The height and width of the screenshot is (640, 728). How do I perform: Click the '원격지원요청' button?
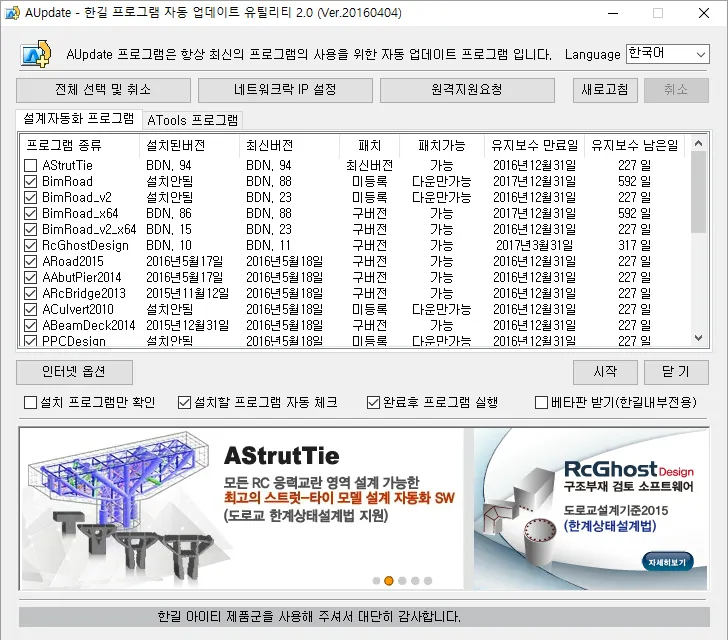467,90
